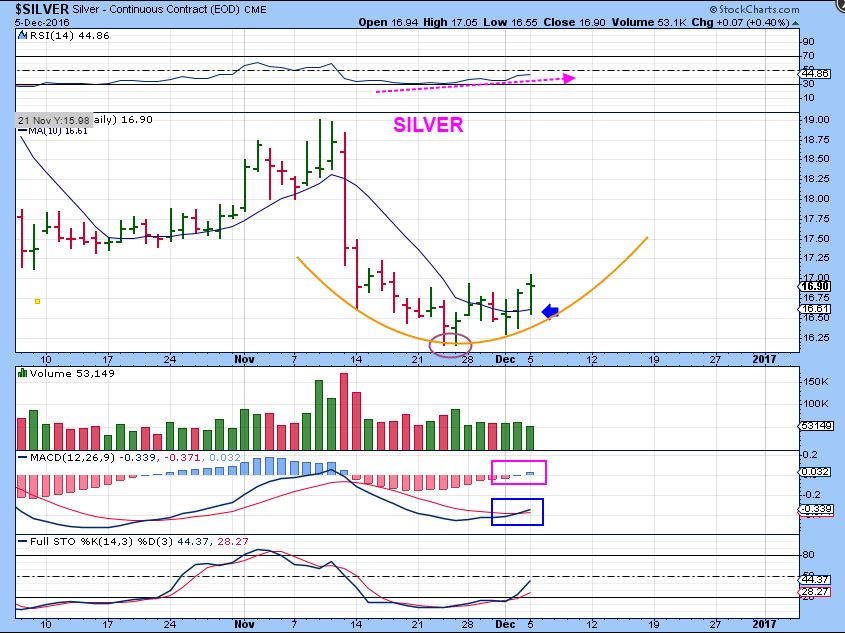Click the '21 Nov Y:15.98' crosshair tooltip

coord(53,121)
